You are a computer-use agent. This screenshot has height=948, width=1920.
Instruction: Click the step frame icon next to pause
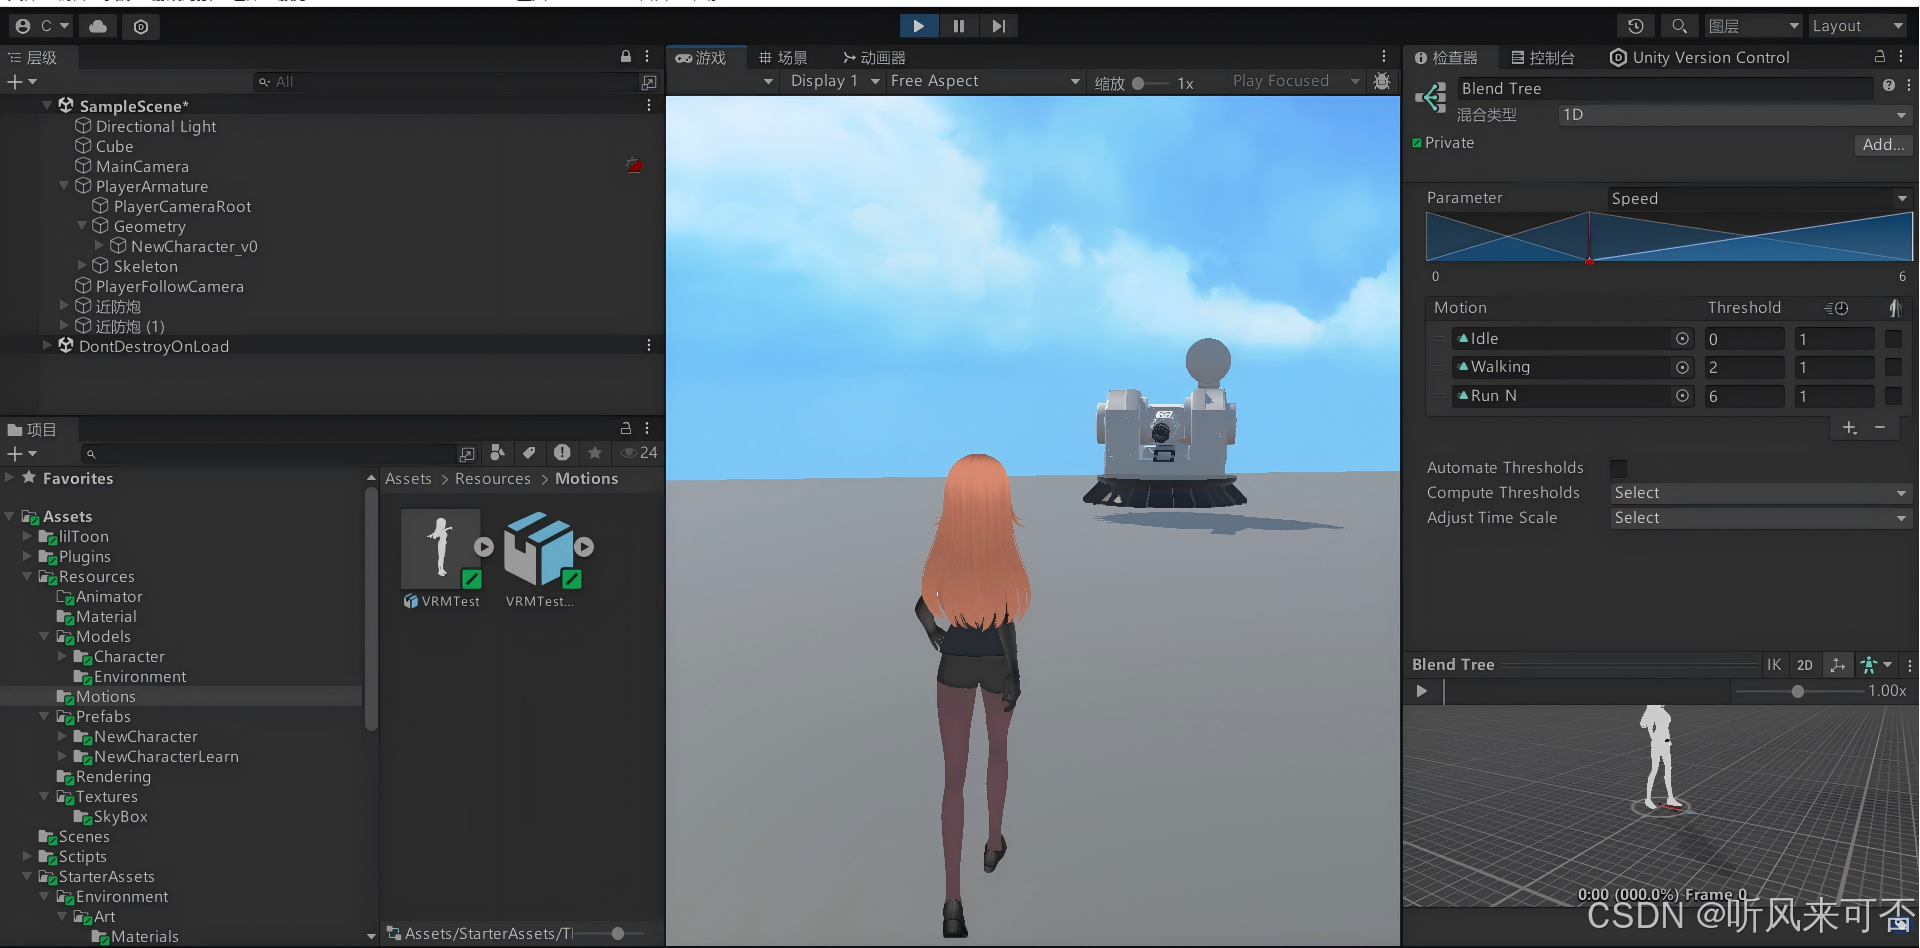[x=998, y=26]
